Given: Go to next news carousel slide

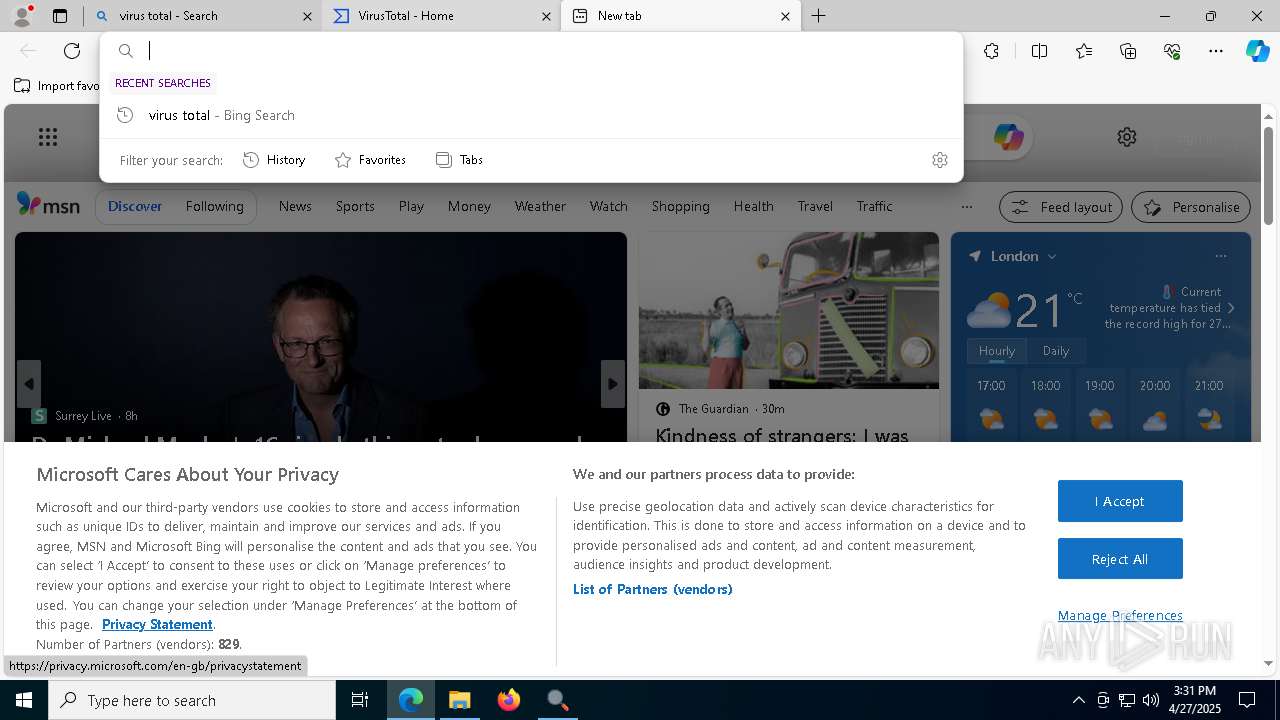Looking at the screenshot, I should click(613, 384).
